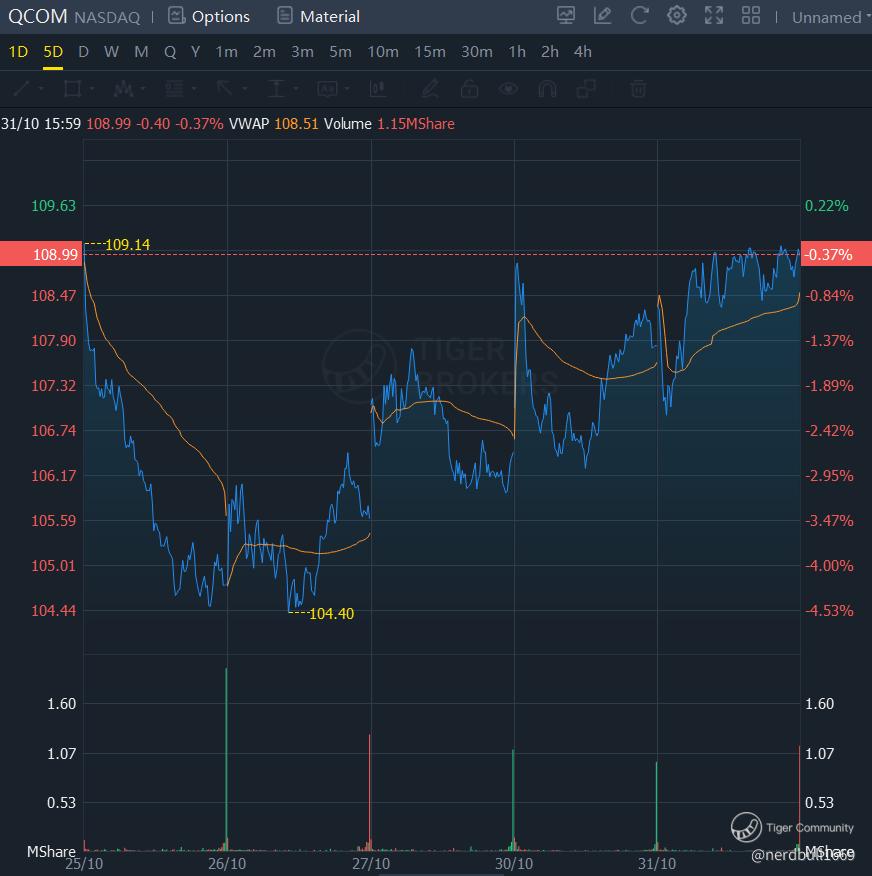Screen dimensions: 872x876
Task: Select the wave pattern drawing tool
Action: [123, 88]
